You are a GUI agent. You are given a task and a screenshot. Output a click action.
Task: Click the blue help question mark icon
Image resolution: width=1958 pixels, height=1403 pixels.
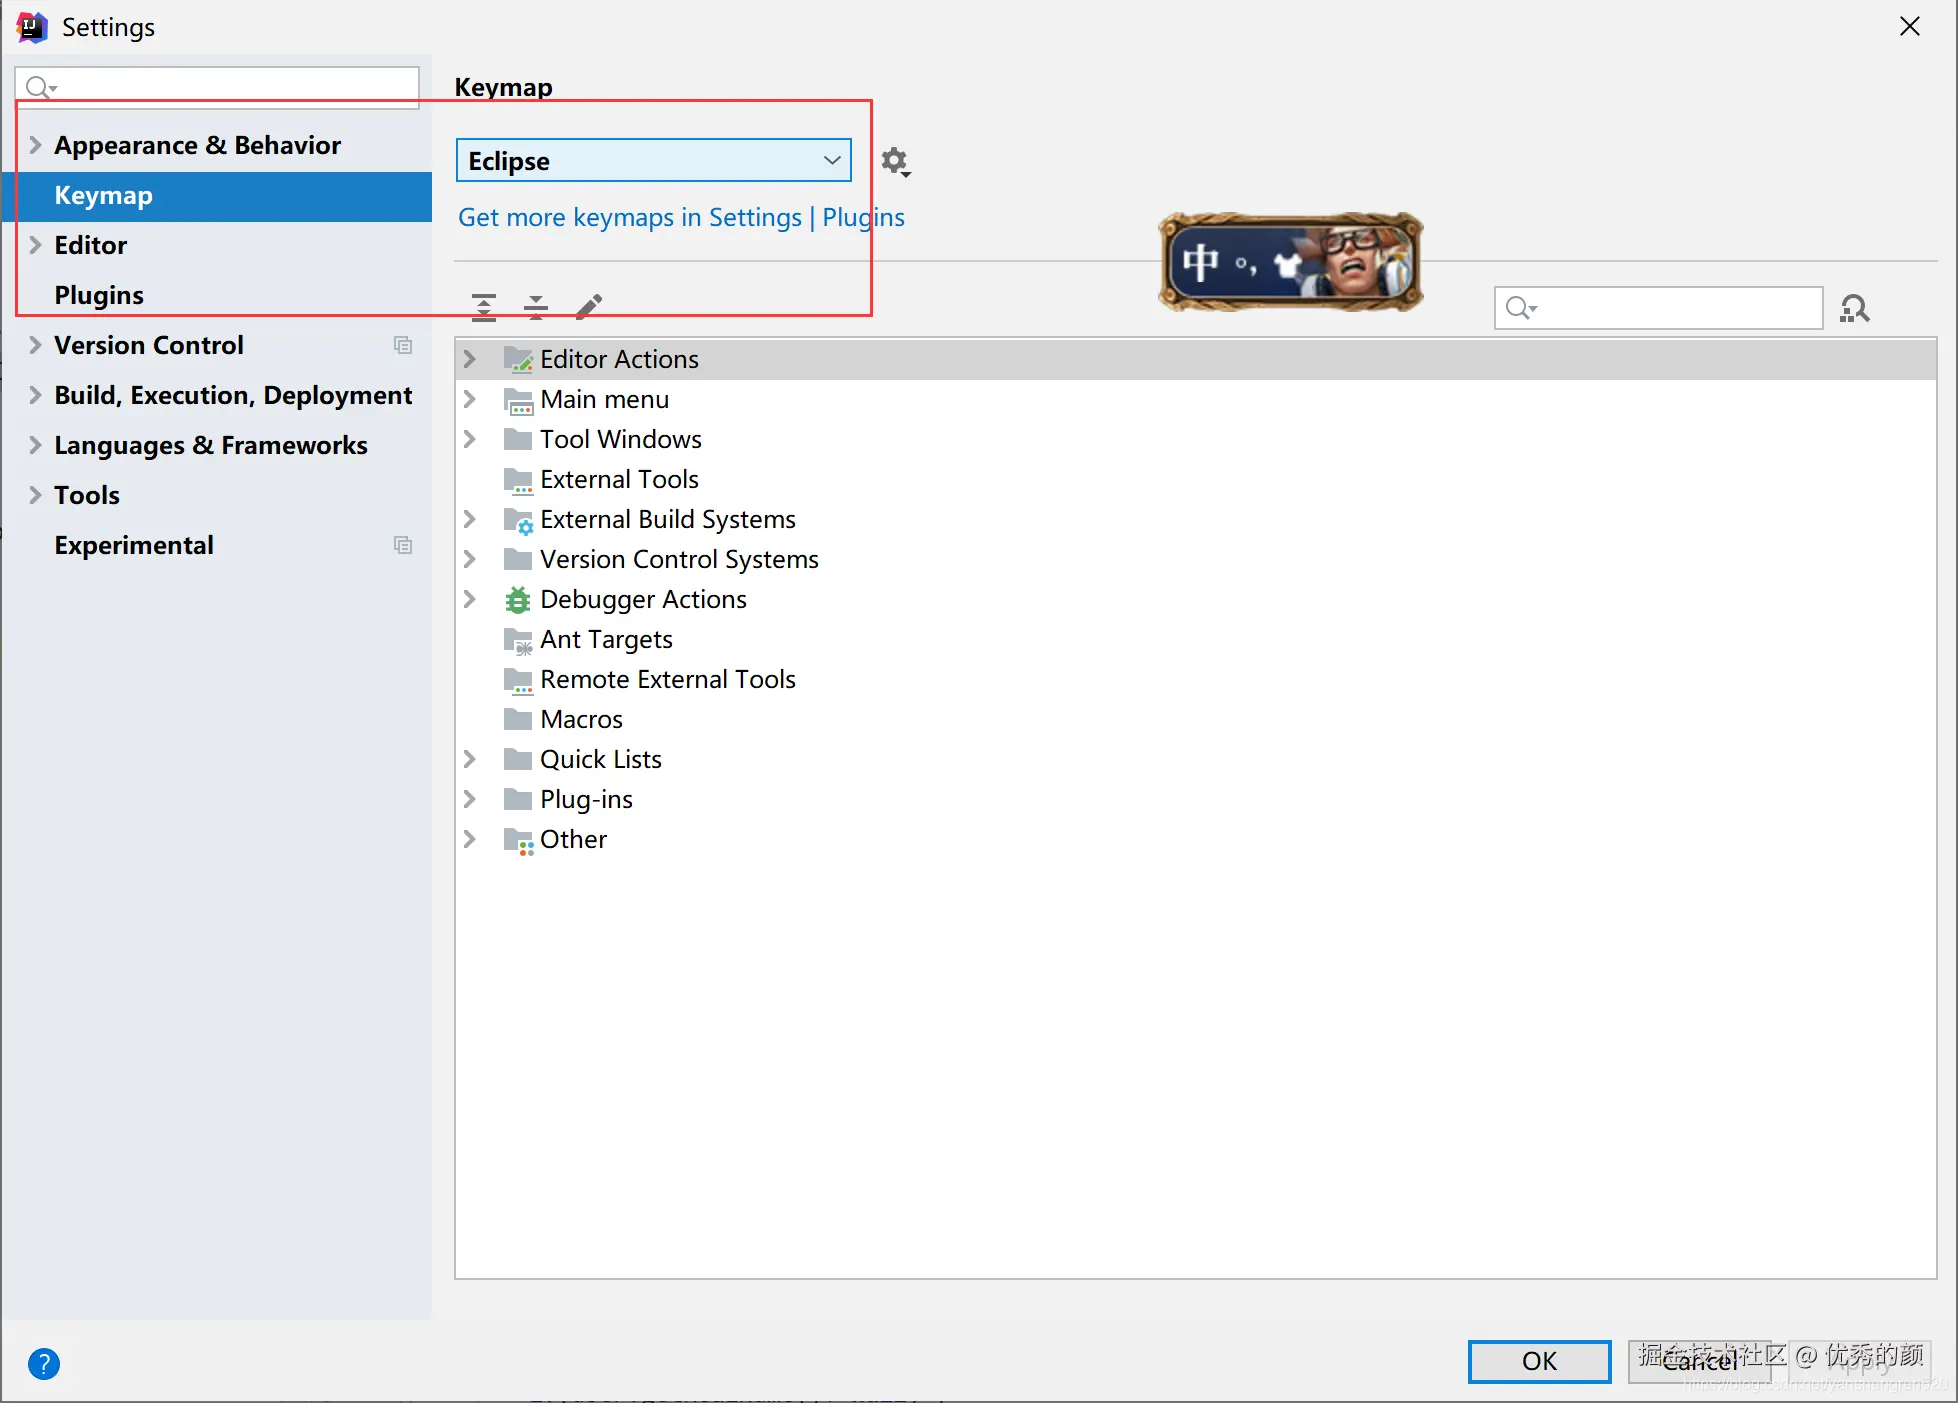point(44,1363)
